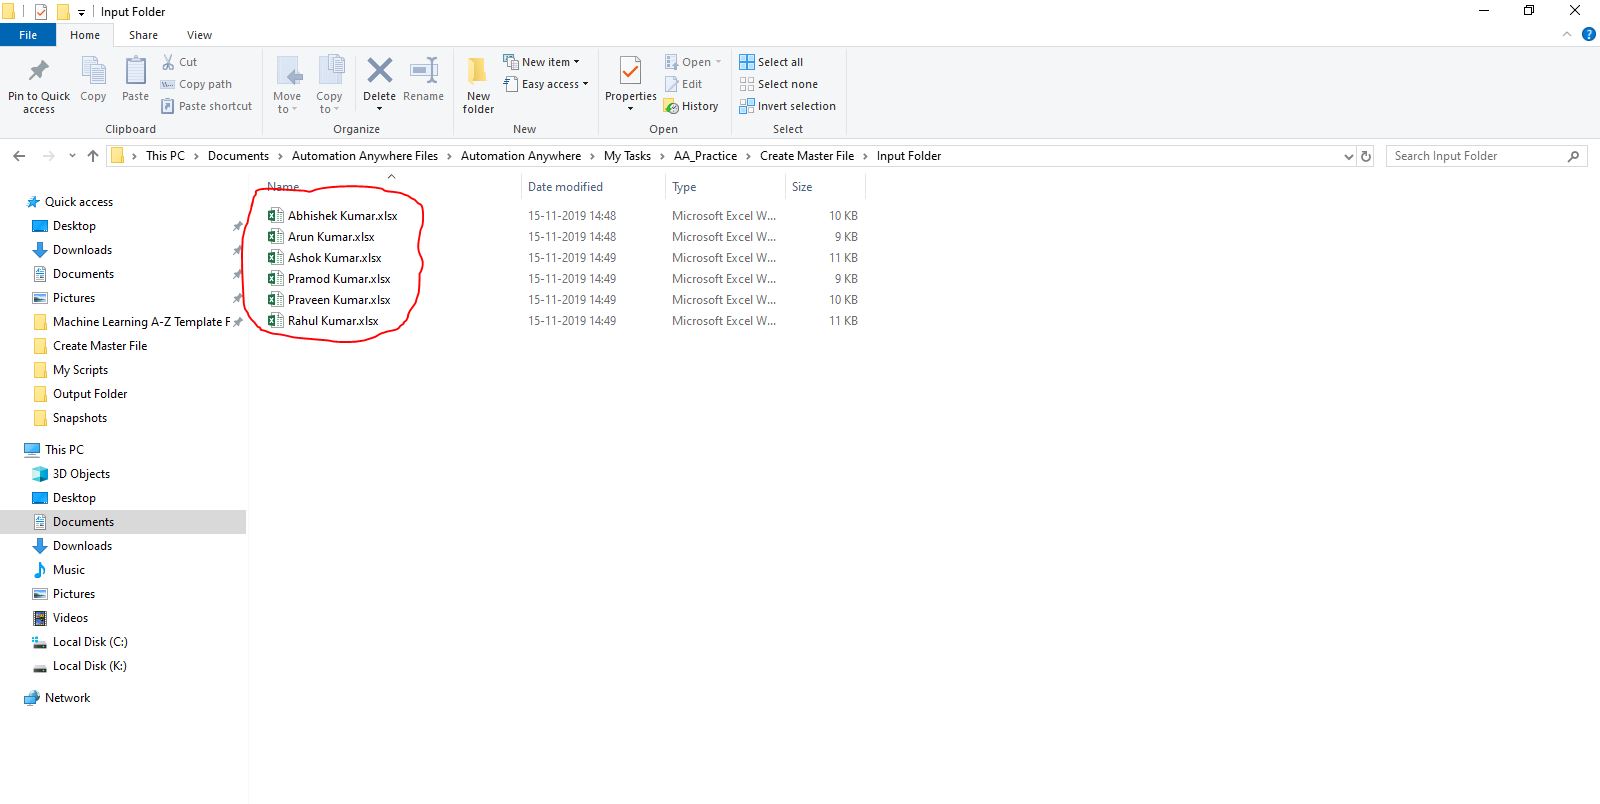Open the Easy access dropdown

pos(545,84)
